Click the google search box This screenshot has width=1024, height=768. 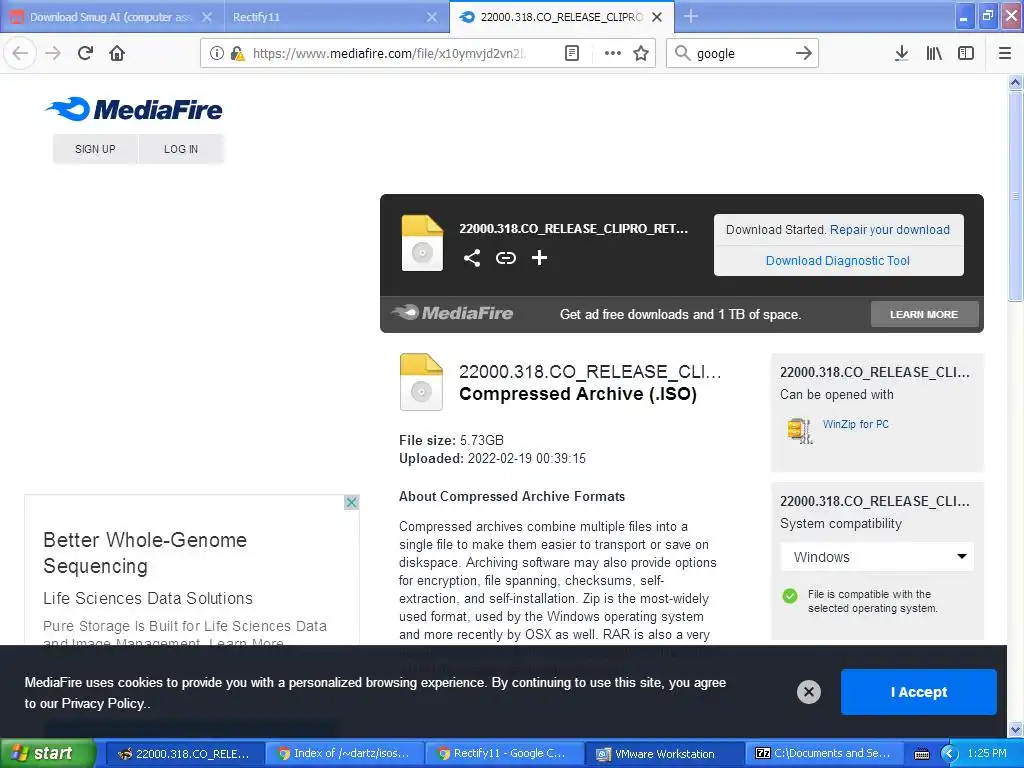point(743,54)
